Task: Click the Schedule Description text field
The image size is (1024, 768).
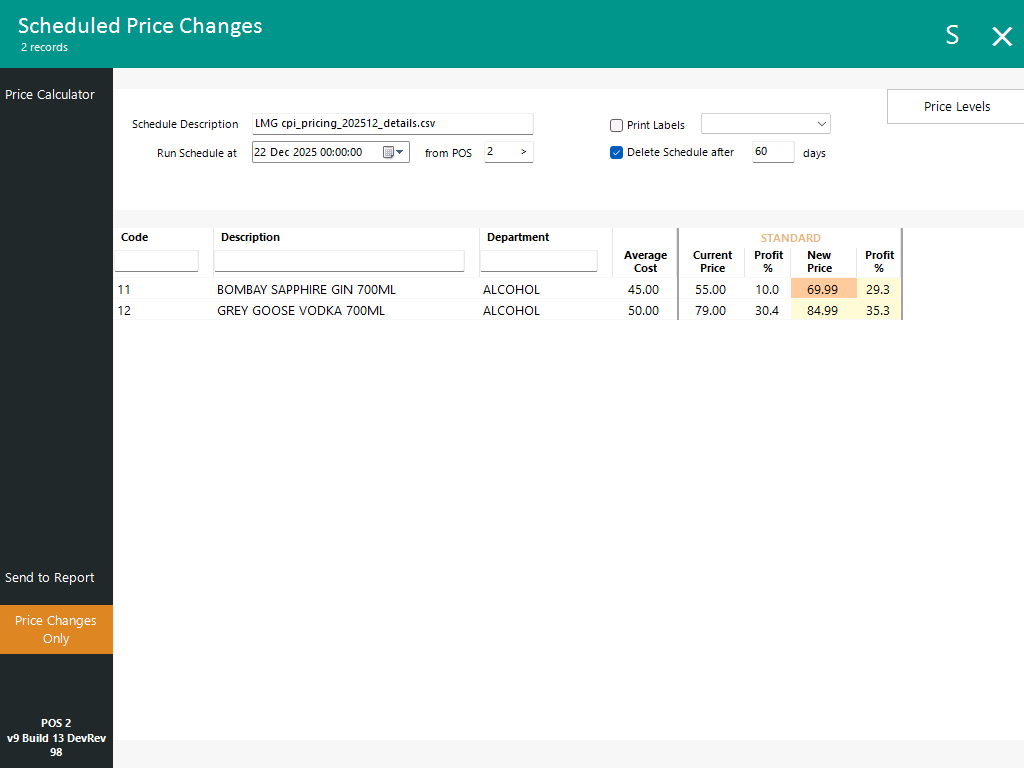Action: point(392,124)
